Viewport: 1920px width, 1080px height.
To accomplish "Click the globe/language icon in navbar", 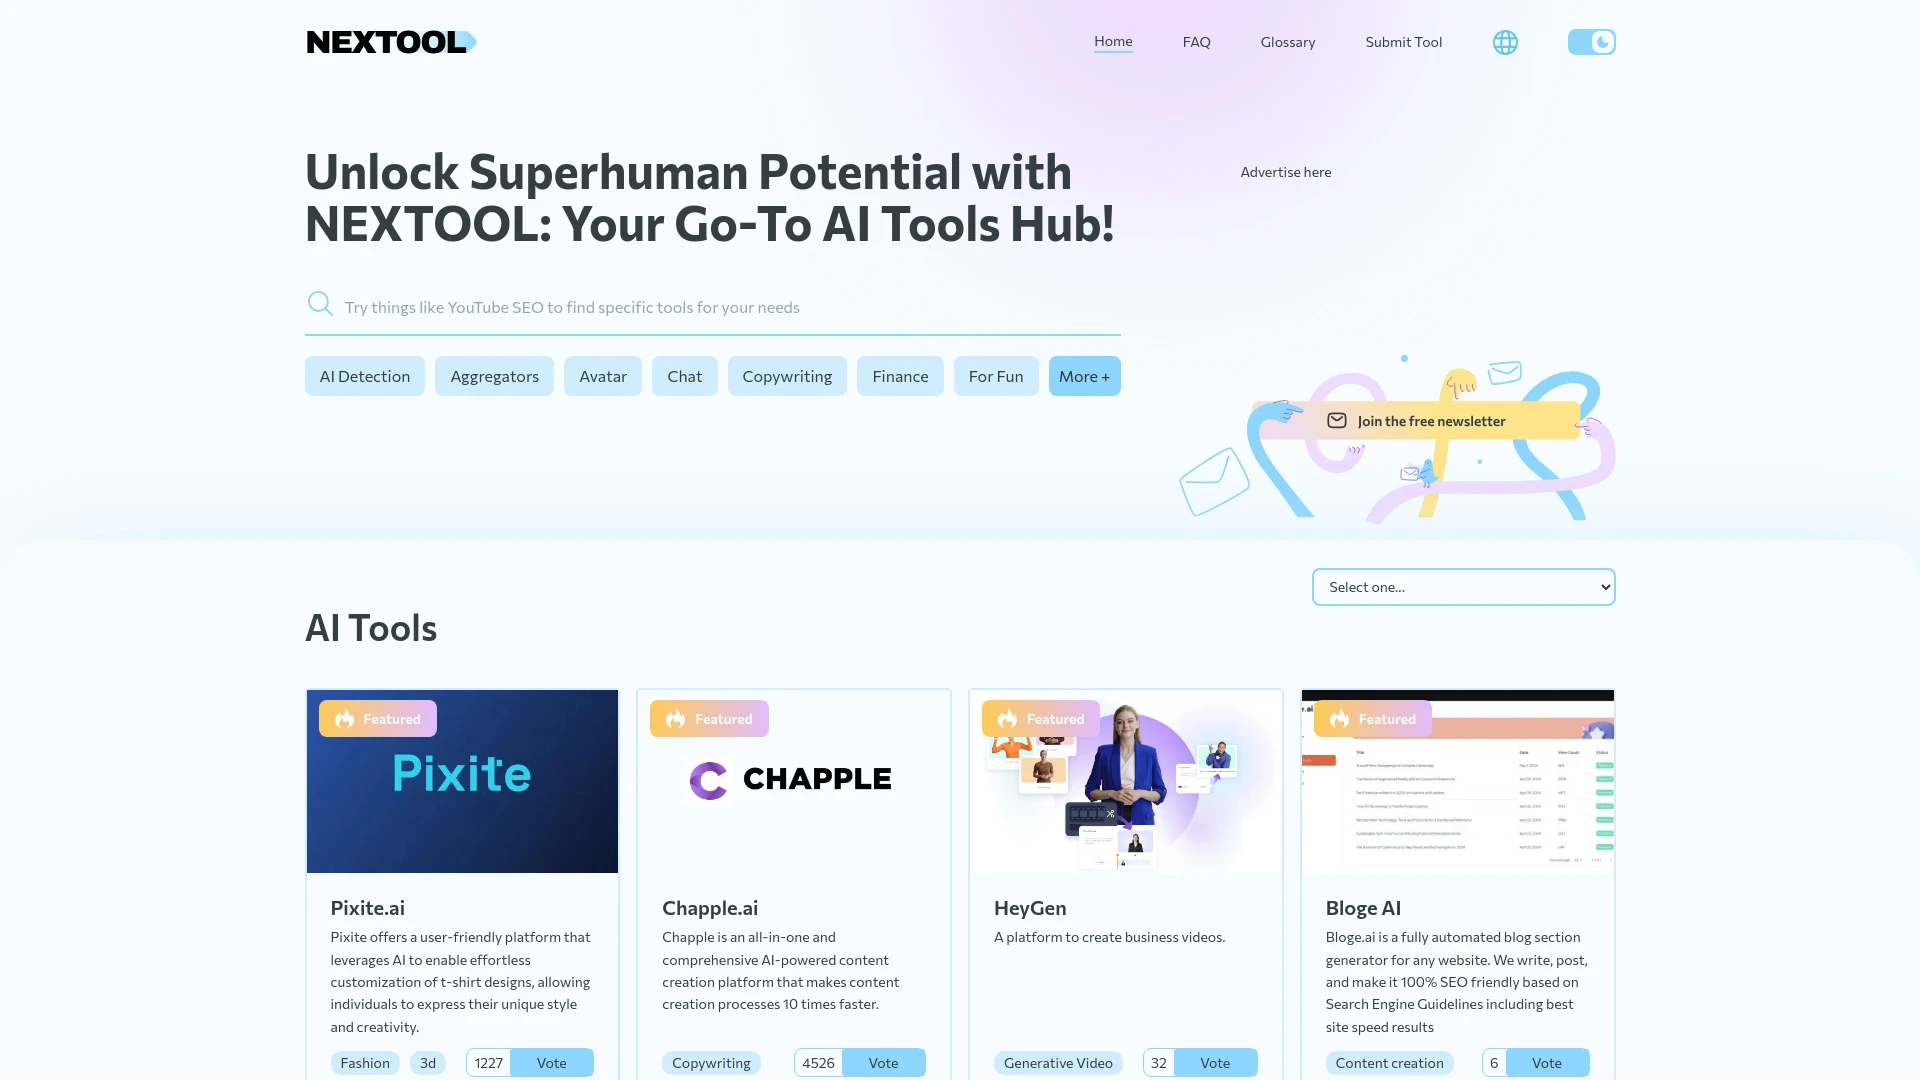I will (1505, 42).
